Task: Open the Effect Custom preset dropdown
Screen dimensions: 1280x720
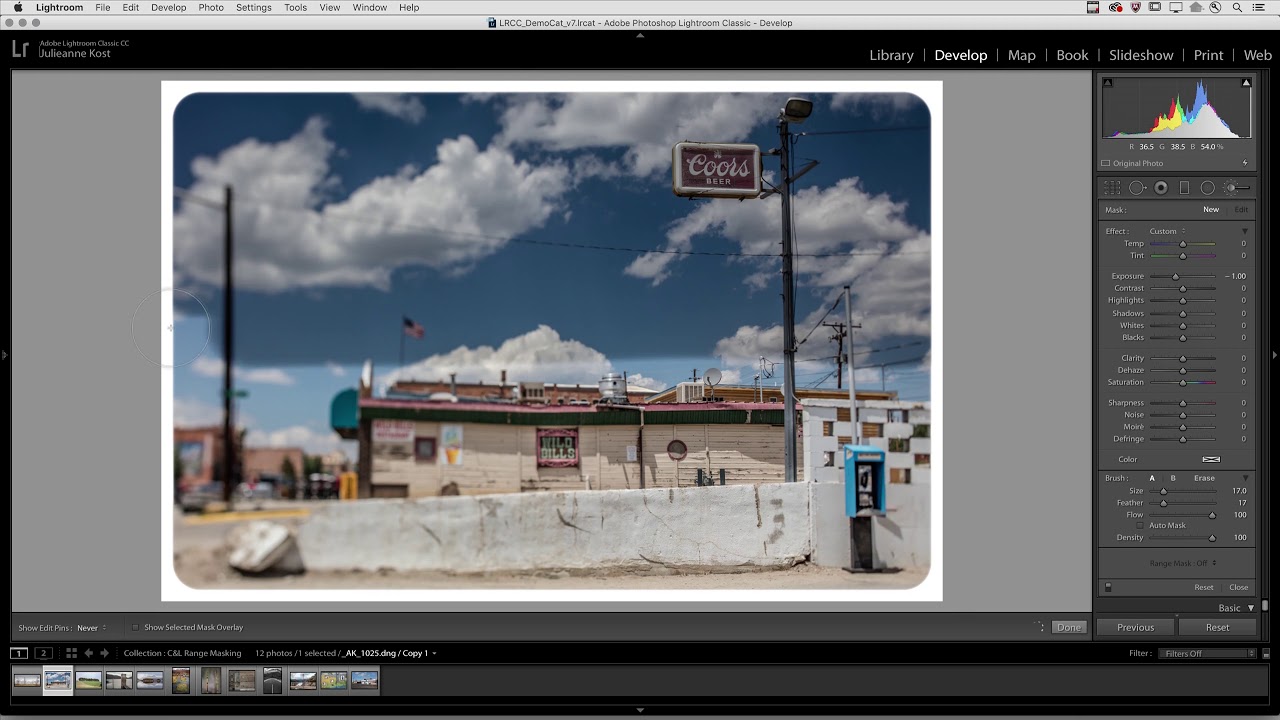Action: click(x=1167, y=231)
